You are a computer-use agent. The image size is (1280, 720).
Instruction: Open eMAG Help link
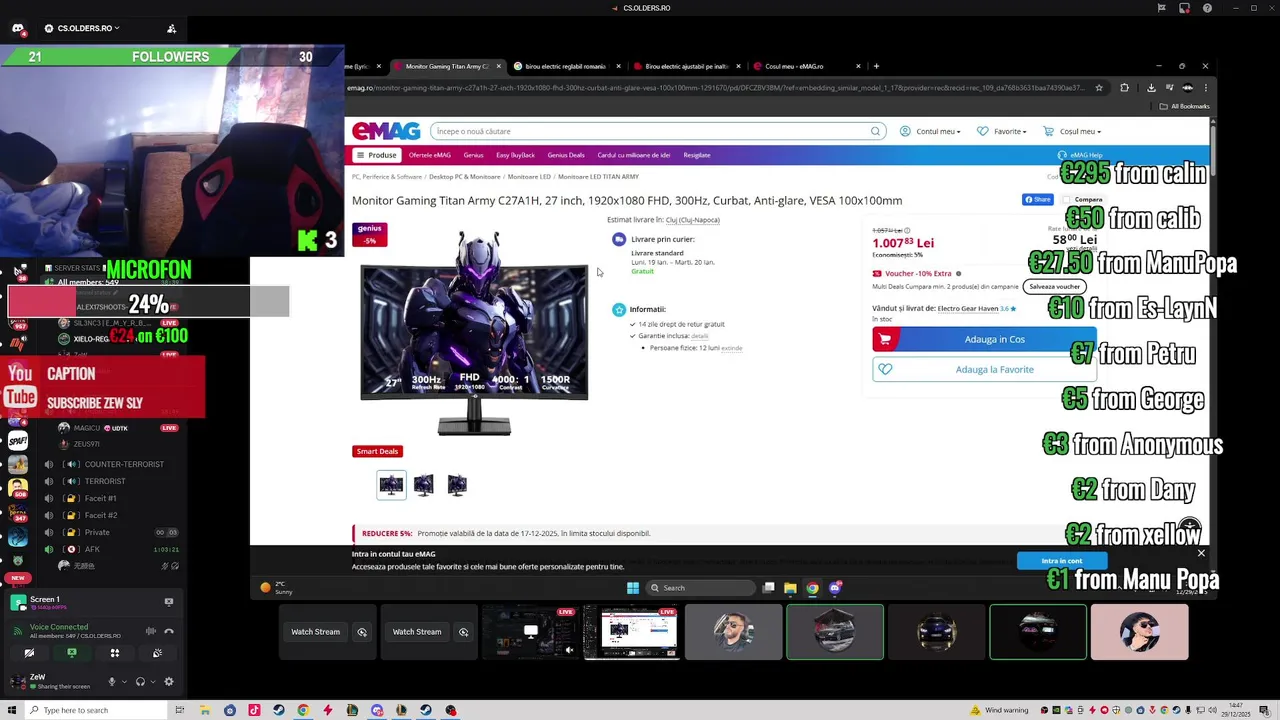pyautogui.click(x=1080, y=155)
